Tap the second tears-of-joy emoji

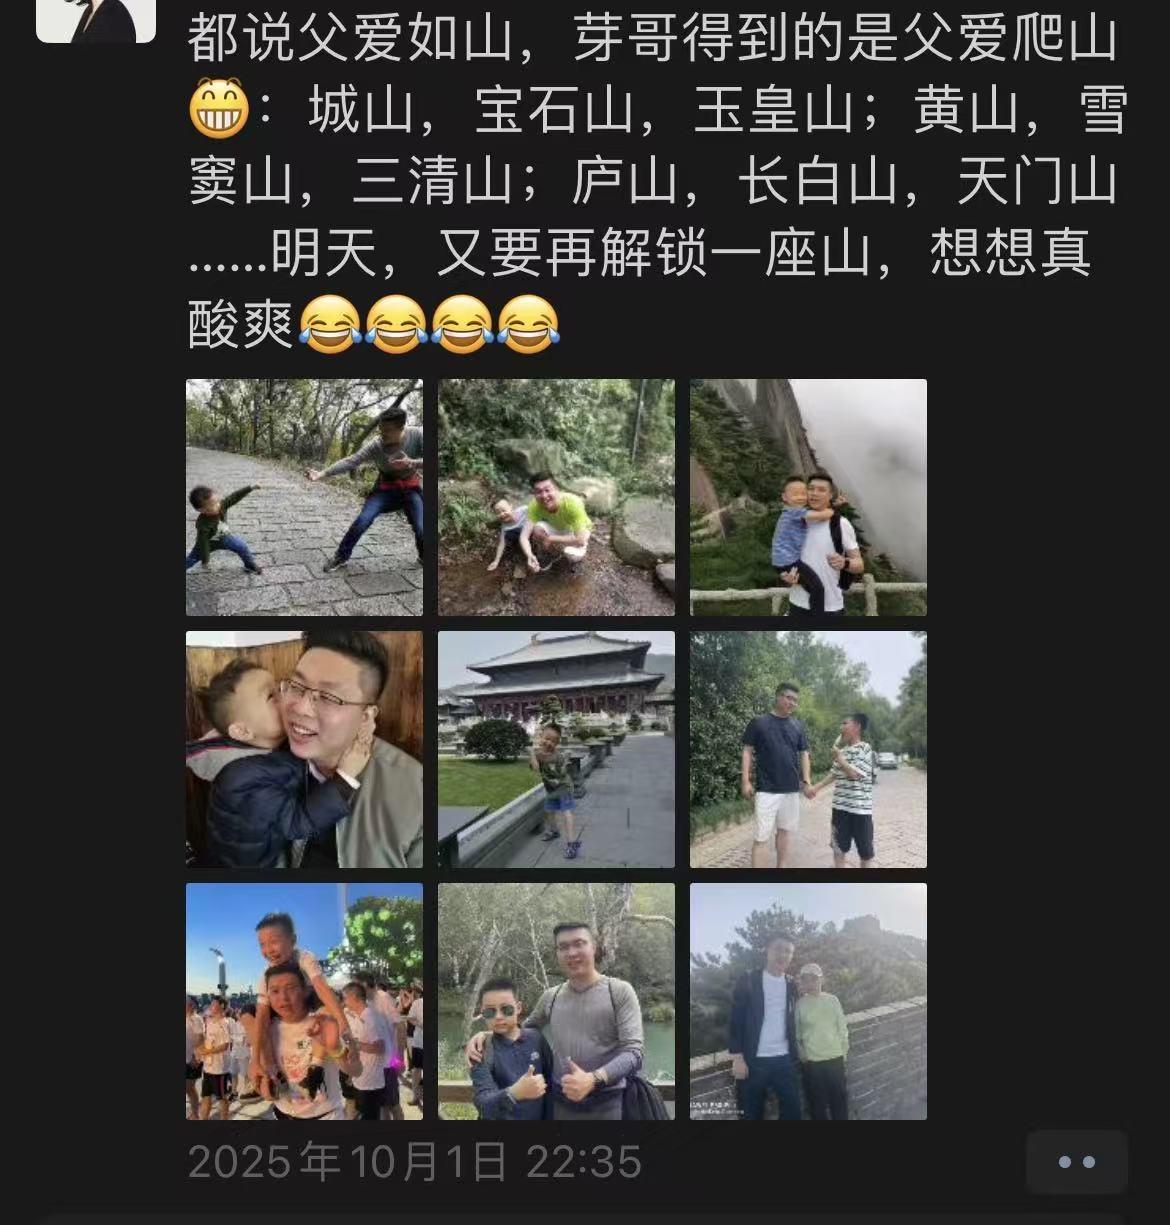click(396, 324)
